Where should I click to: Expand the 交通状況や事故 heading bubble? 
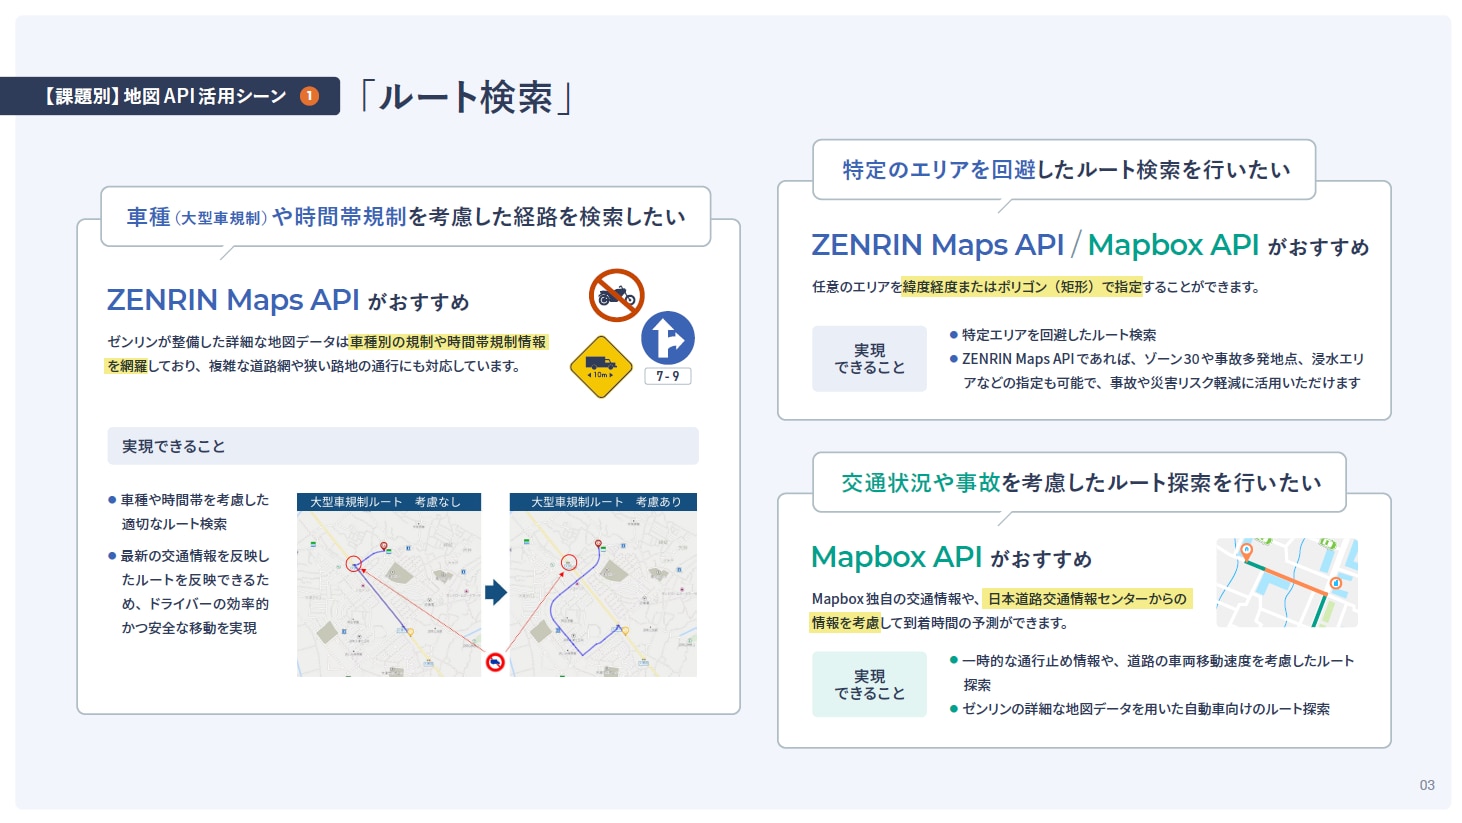click(1079, 482)
